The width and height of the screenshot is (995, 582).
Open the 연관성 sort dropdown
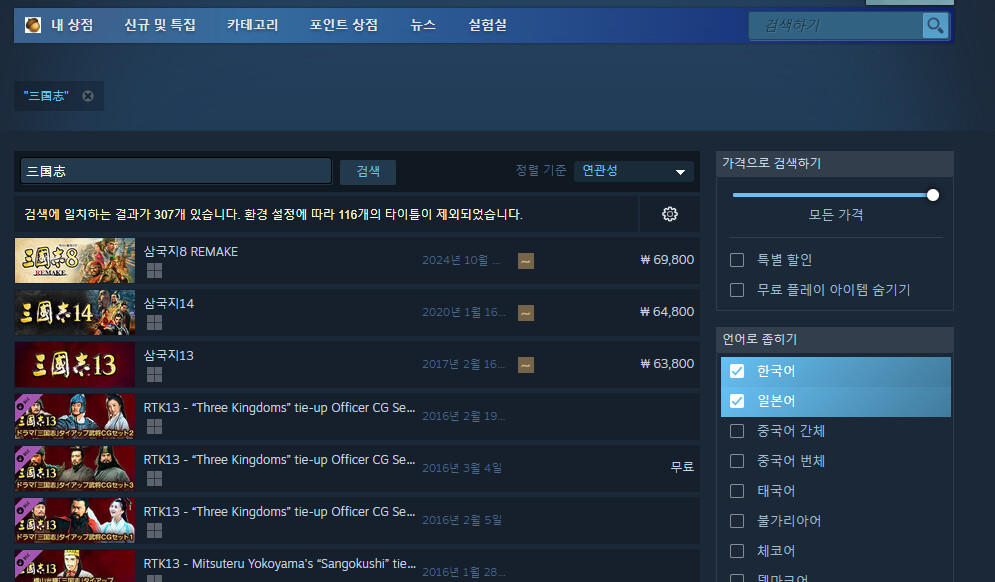pos(633,171)
